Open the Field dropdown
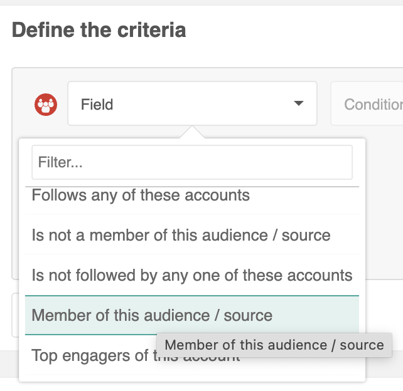This screenshot has width=403, height=391. point(192,104)
